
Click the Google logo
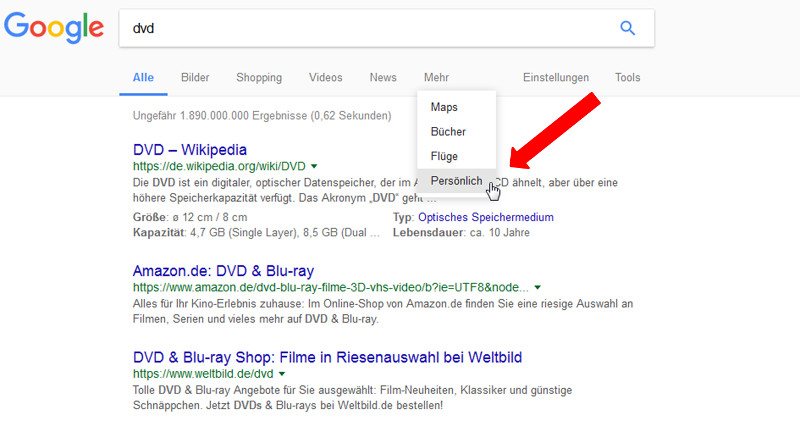point(54,28)
